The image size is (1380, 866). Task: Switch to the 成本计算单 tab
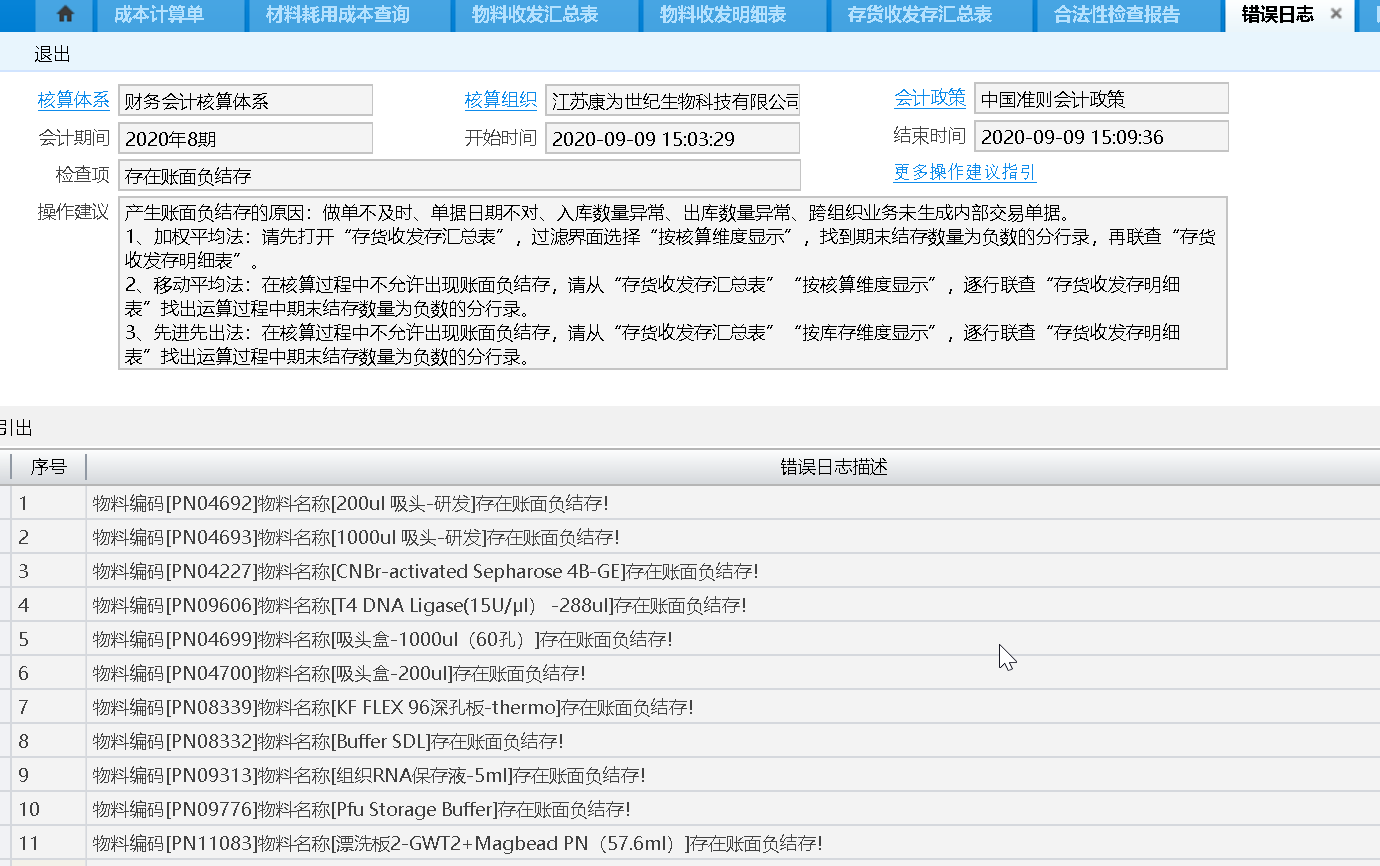[x=170, y=14]
